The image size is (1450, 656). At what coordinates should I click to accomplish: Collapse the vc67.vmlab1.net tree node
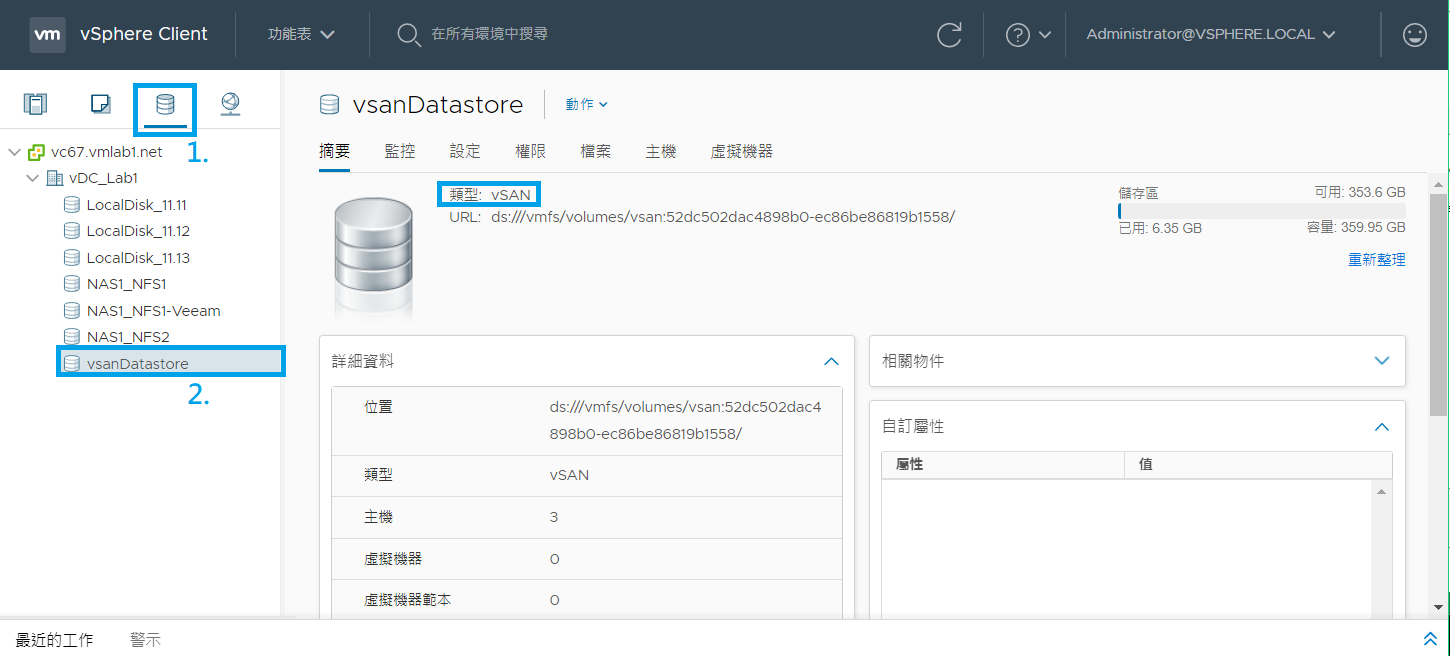tap(14, 151)
